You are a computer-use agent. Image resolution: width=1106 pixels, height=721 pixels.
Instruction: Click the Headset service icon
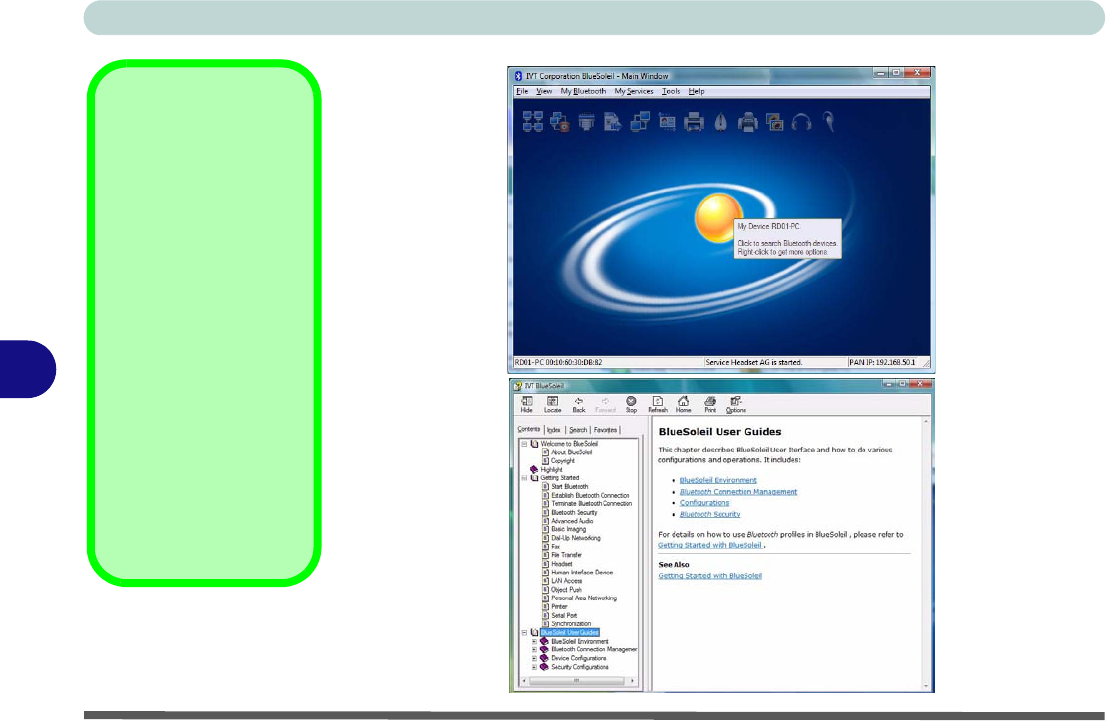829,122
